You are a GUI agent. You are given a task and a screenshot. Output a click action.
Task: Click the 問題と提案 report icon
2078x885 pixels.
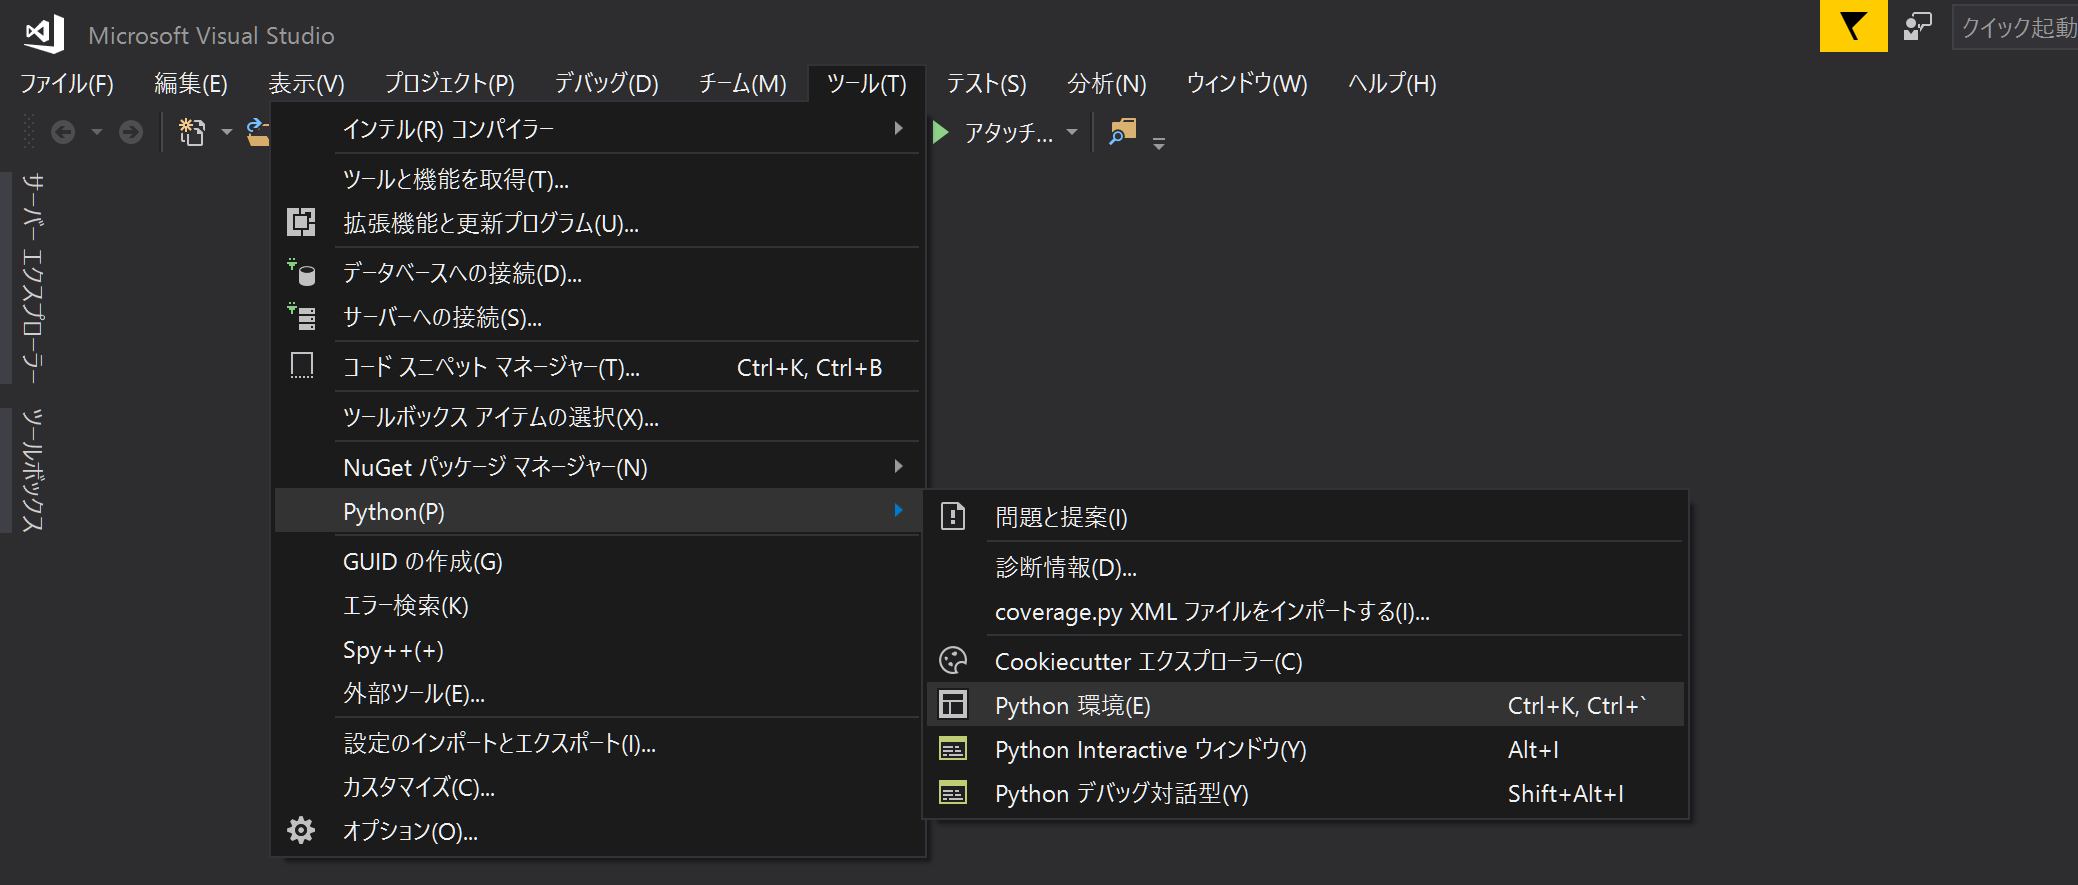click(953, 516)
